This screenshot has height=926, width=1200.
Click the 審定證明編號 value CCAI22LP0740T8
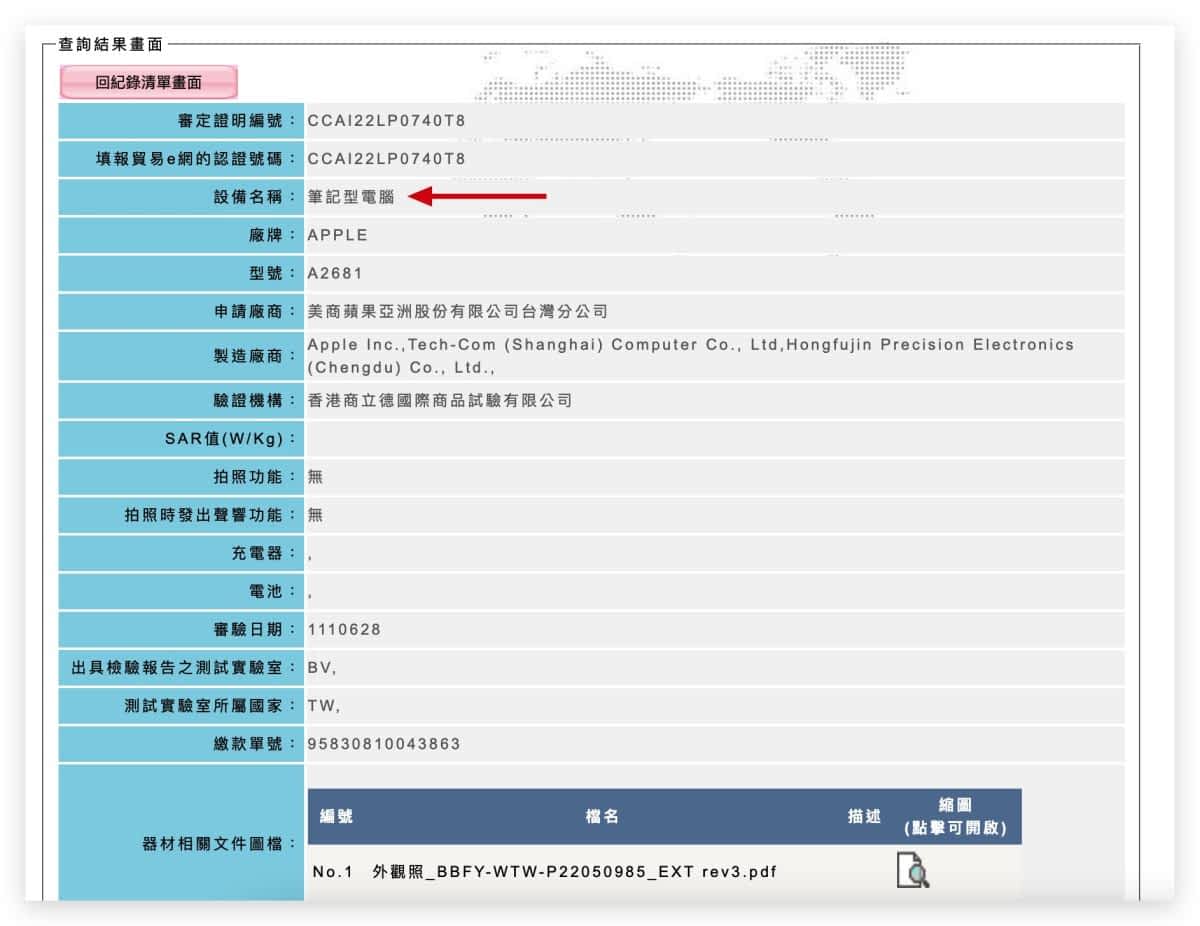(x=386, y=121)
